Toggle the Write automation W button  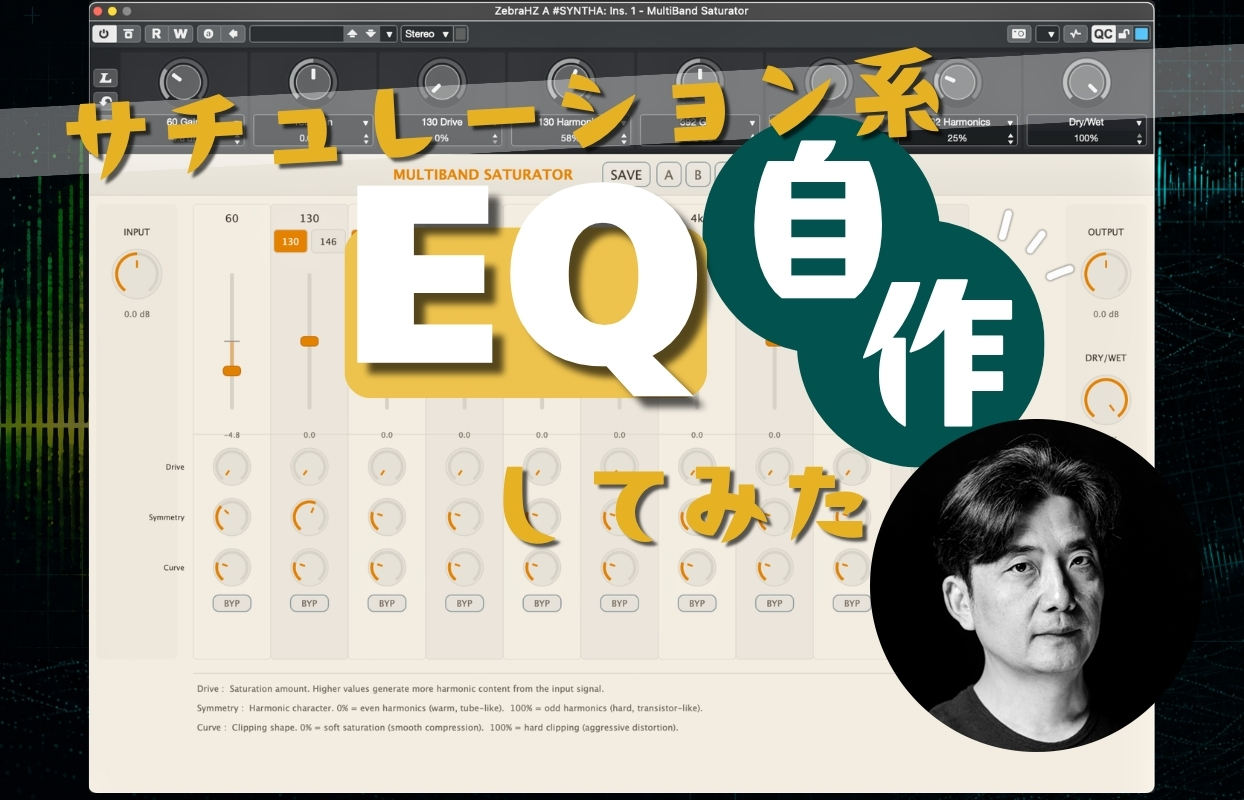click(180, 34)
